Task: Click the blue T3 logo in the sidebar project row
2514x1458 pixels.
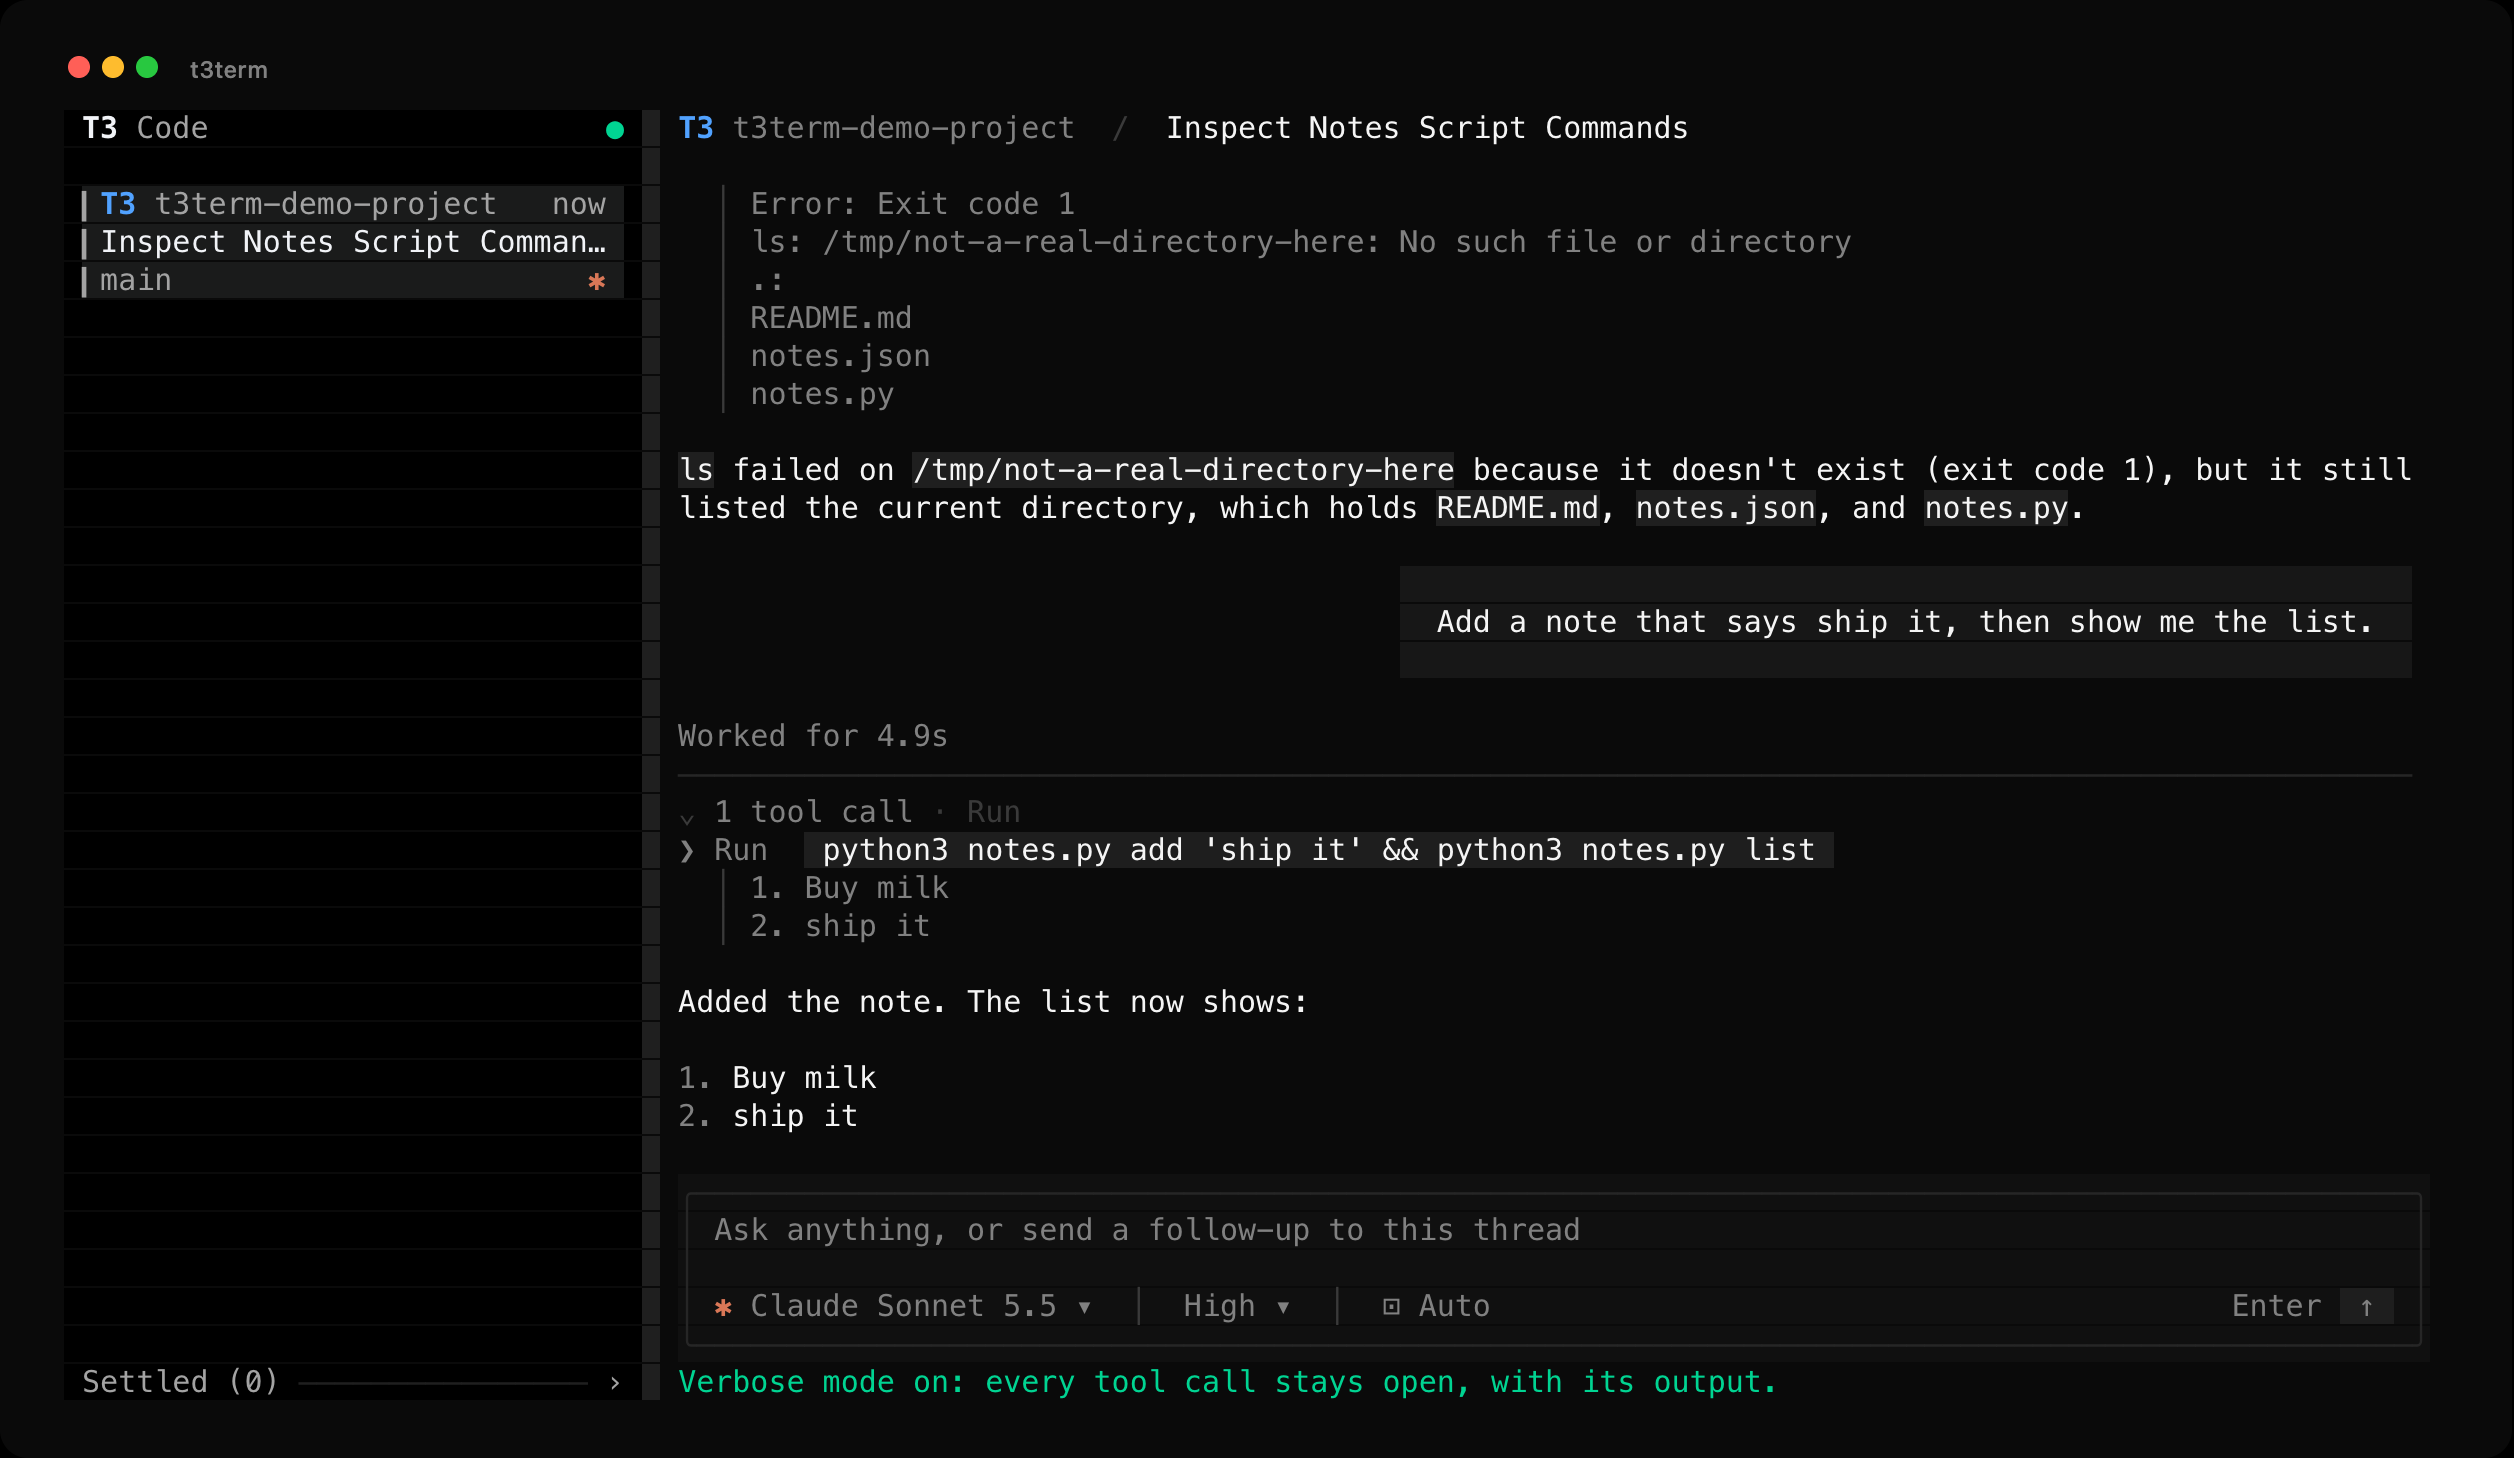Action: [118, 204]
